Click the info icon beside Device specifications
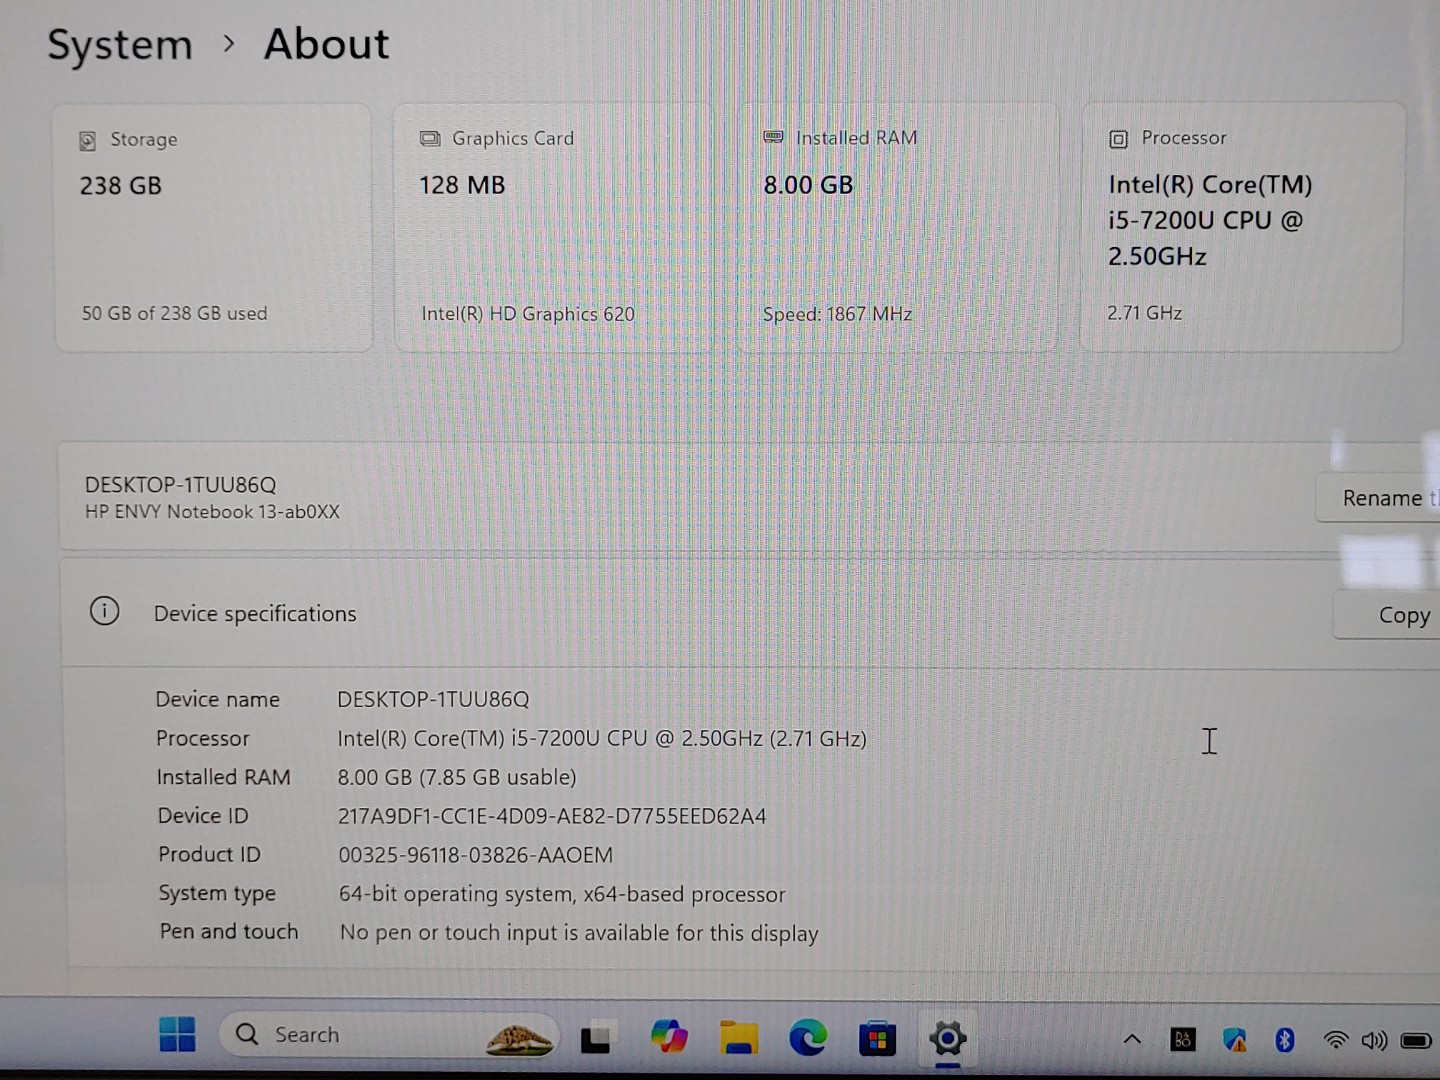This screenshot has height=1080, width=1440. tap(105, 611)
